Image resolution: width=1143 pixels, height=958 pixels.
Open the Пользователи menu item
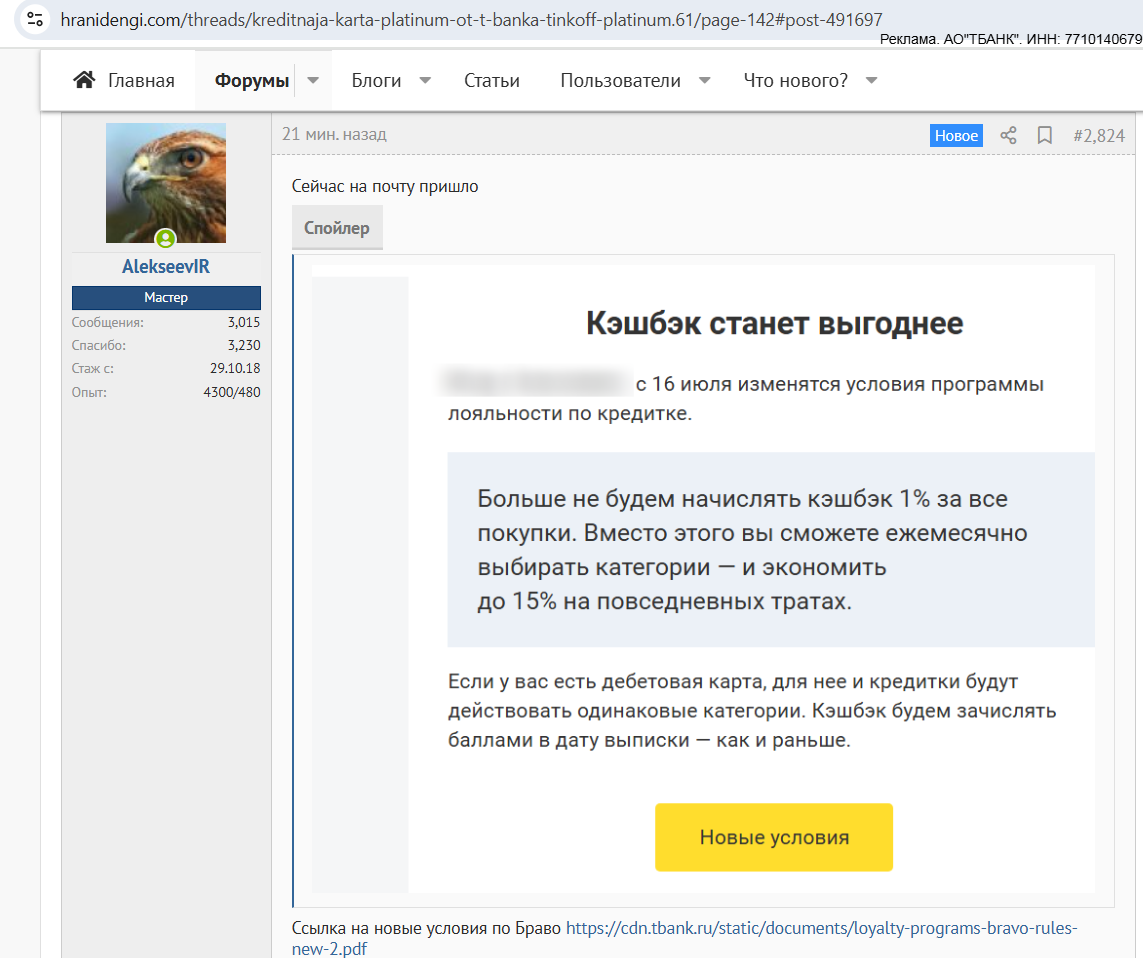pos(620,80)
